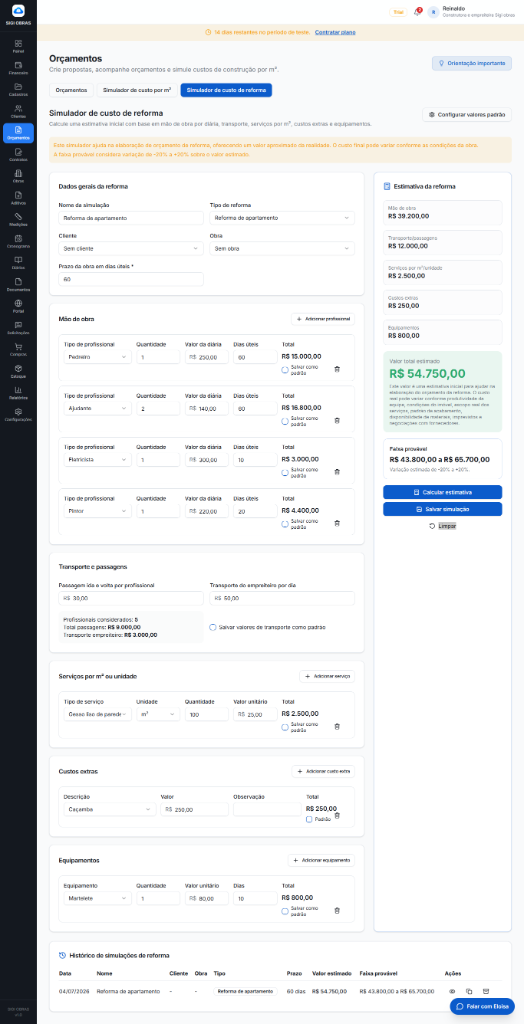Expand the Tipo de reforma dropdown
The image size is (524, 1024).
[282, 217]
